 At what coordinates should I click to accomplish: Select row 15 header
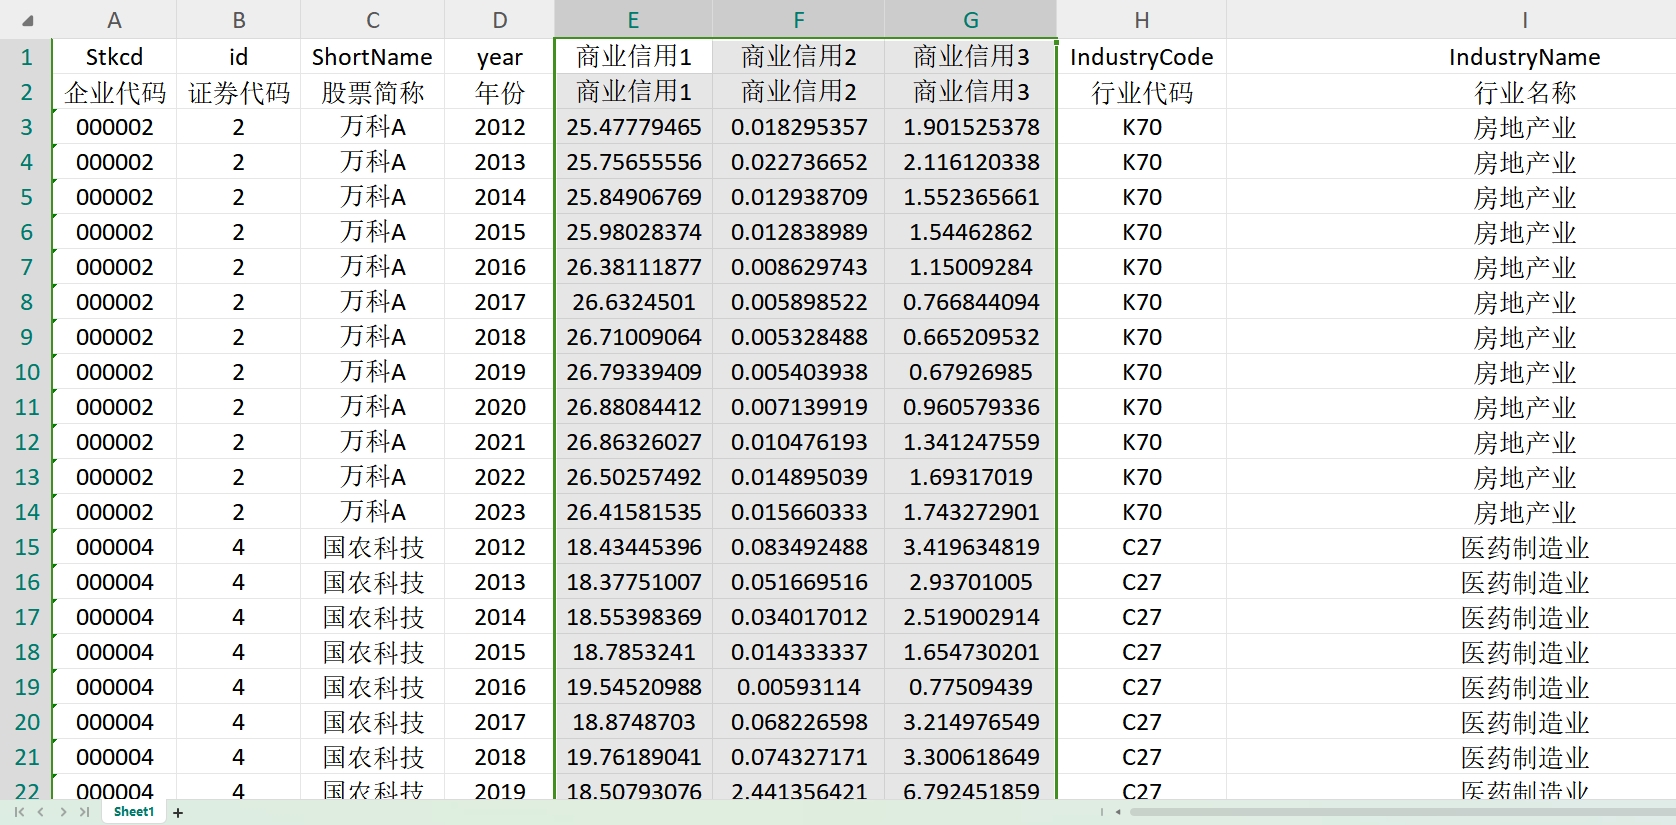click(x=26, y=547)
